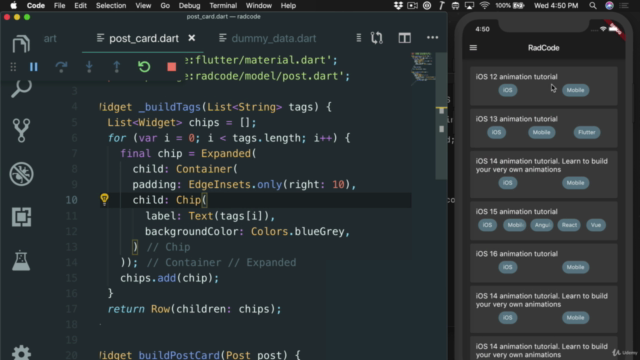Screen dimensions: 640x360
Task: Click the lightbulb quick-fix icon on line 10
Action: coord(104,199)
